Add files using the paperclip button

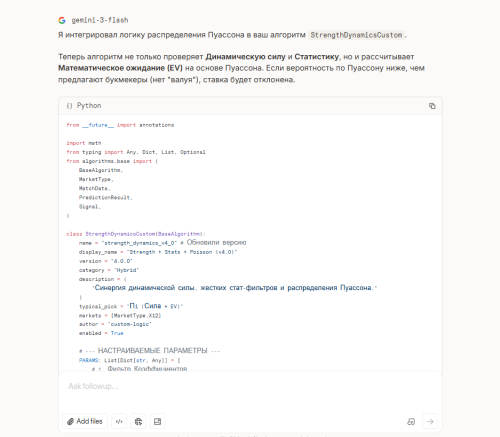(85, 421)
